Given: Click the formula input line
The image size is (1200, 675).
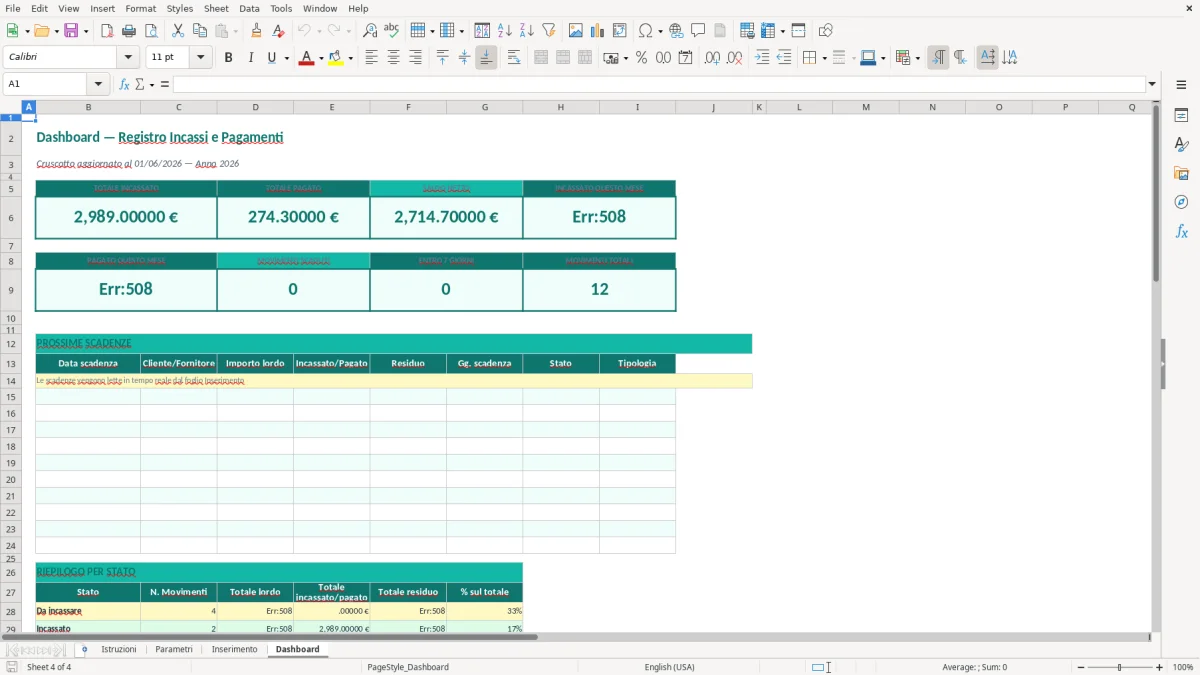Looking at the screenshot, I should [659, 84].
